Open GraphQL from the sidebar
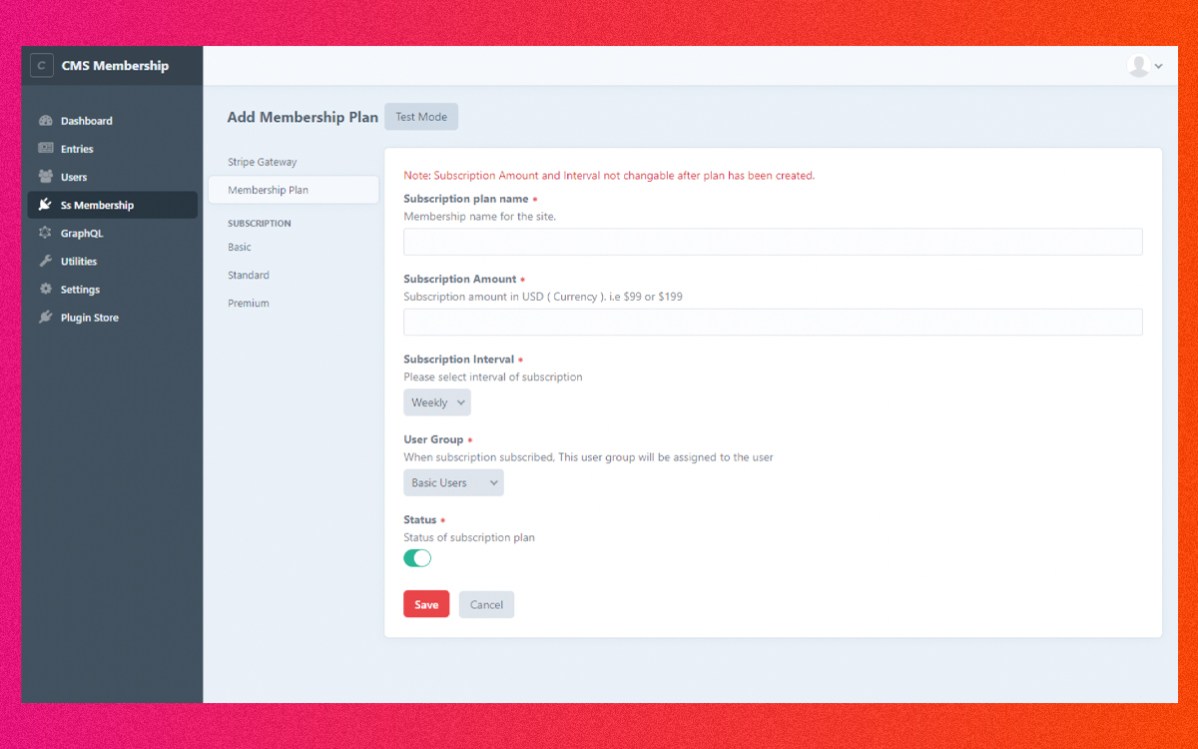This screenshot has height=749, width=1198. pos(112,233)
